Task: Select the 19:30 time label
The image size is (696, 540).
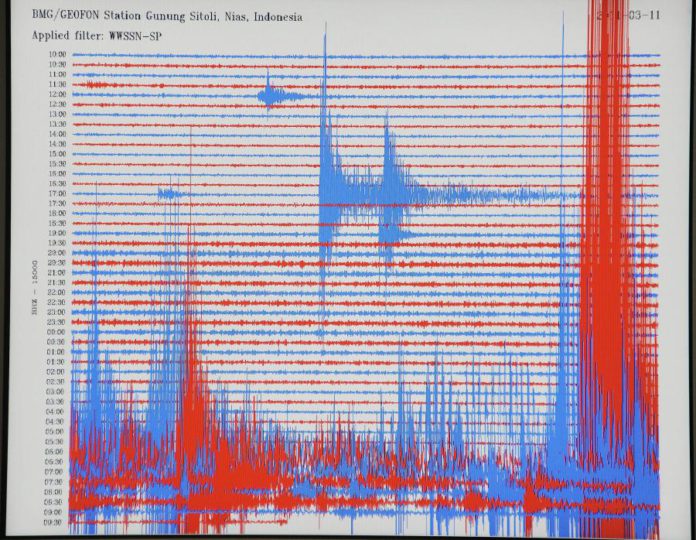Action: [x=56, y=243]
